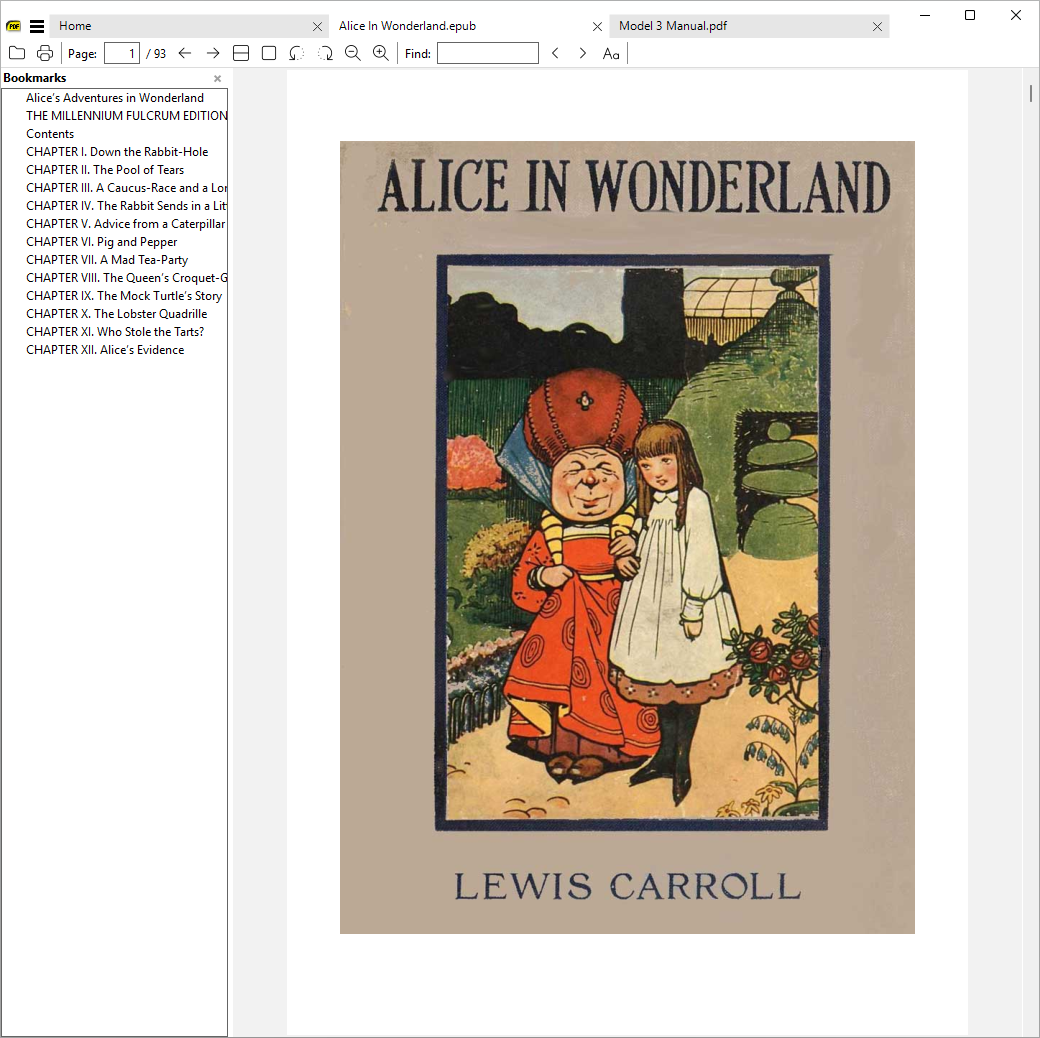
Task: Find the previous match with the left chevron
Action: click(x=555, y=53)
